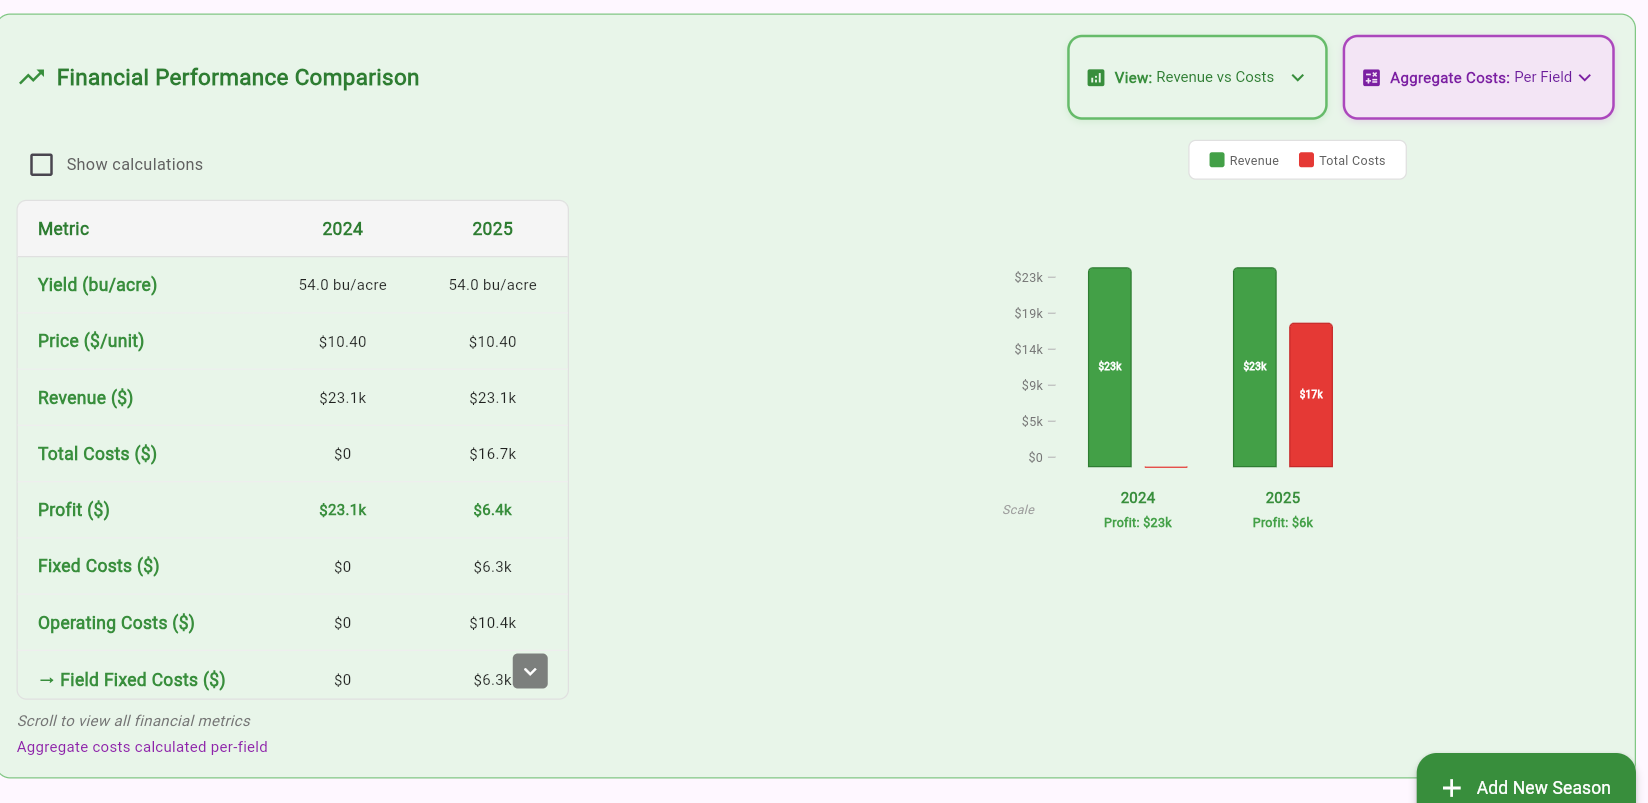Click the 2024 green Revenue bar
1648x803 pixels.
(1110, 367)
